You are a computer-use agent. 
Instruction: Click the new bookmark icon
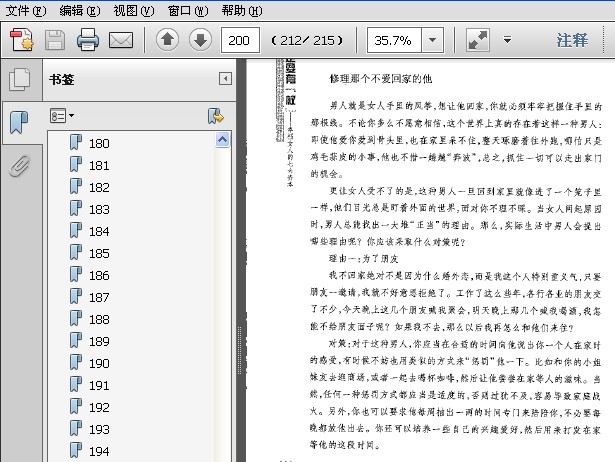(214, 116)
